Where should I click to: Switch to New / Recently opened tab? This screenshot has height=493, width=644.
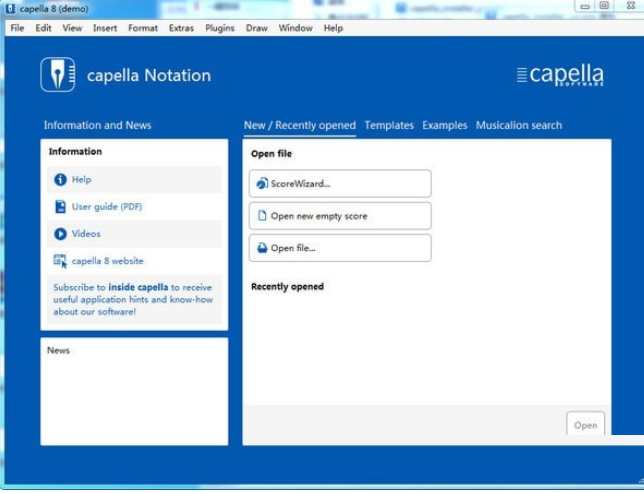point(300,125)
